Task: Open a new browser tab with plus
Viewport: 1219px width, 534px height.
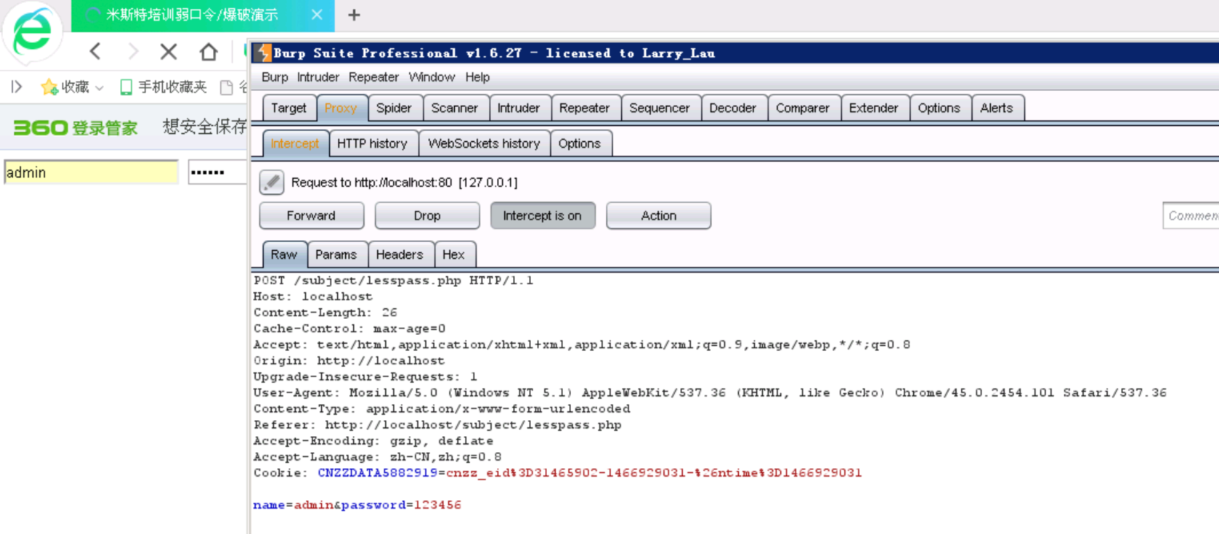Action: pos(354,15)
